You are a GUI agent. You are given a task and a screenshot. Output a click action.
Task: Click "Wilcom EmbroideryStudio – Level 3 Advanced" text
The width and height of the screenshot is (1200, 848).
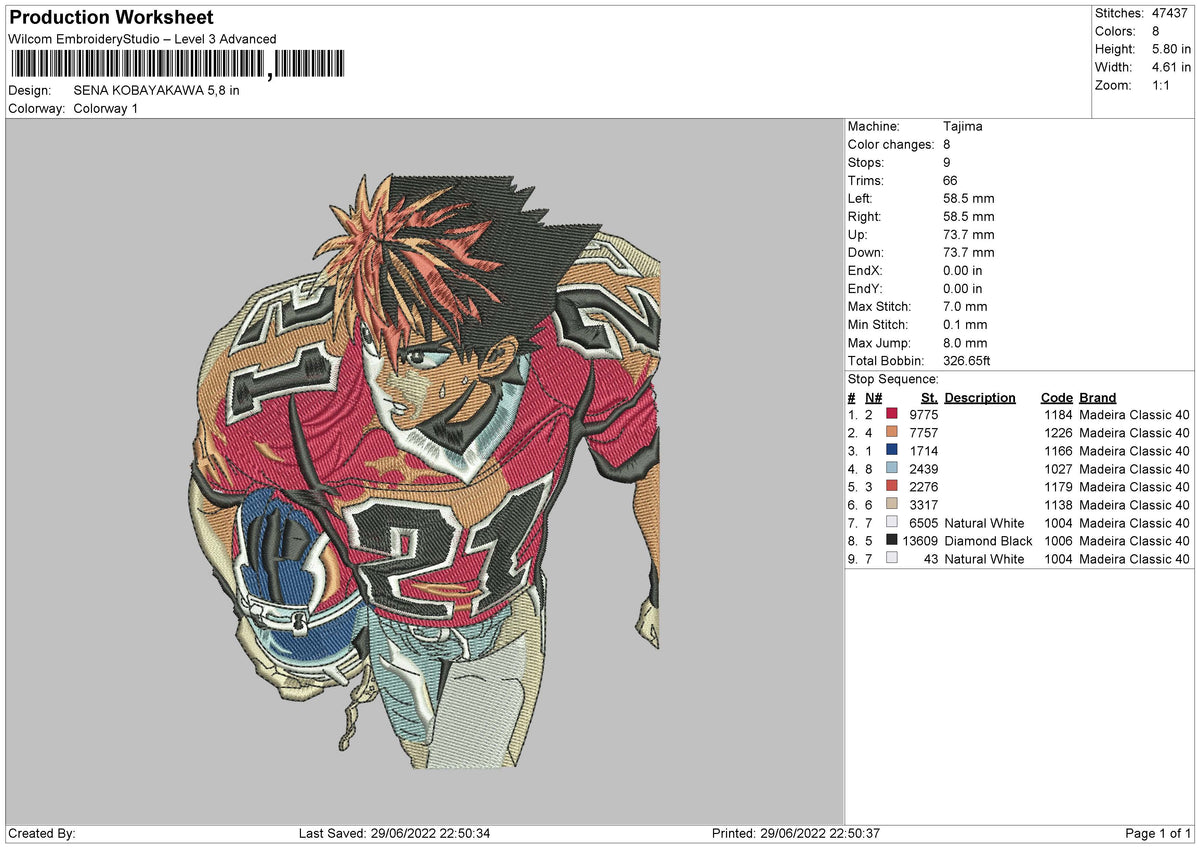click(143, 39)
